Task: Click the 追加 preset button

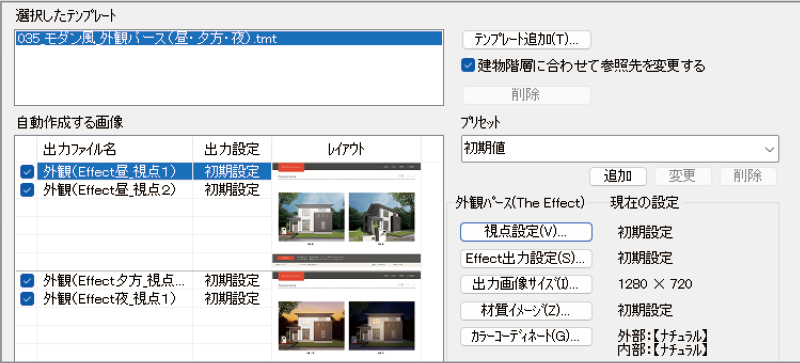Action: (617, 176)
